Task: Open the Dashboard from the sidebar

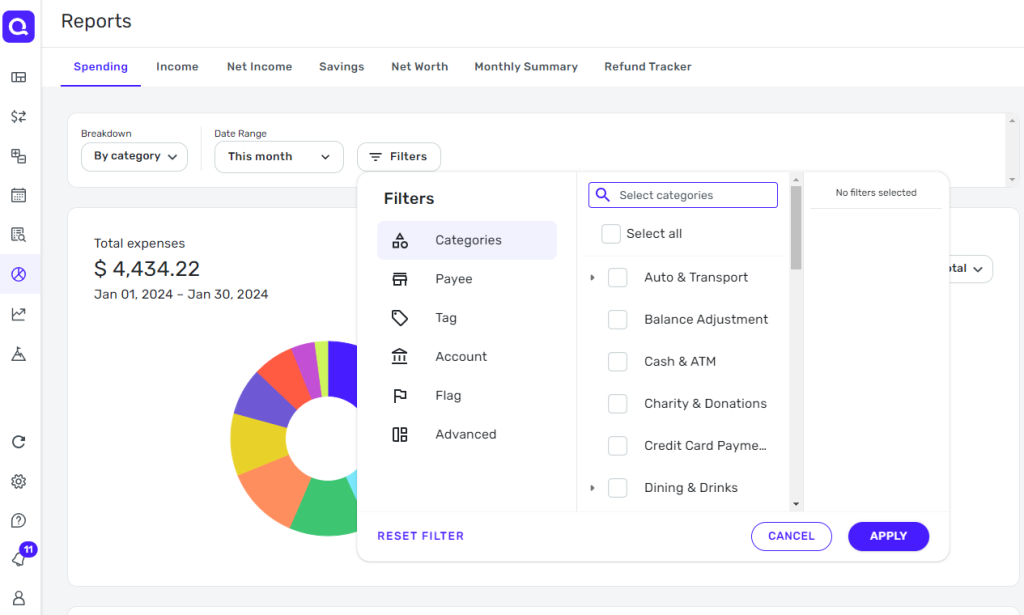Action: click(x=18, y=77)
